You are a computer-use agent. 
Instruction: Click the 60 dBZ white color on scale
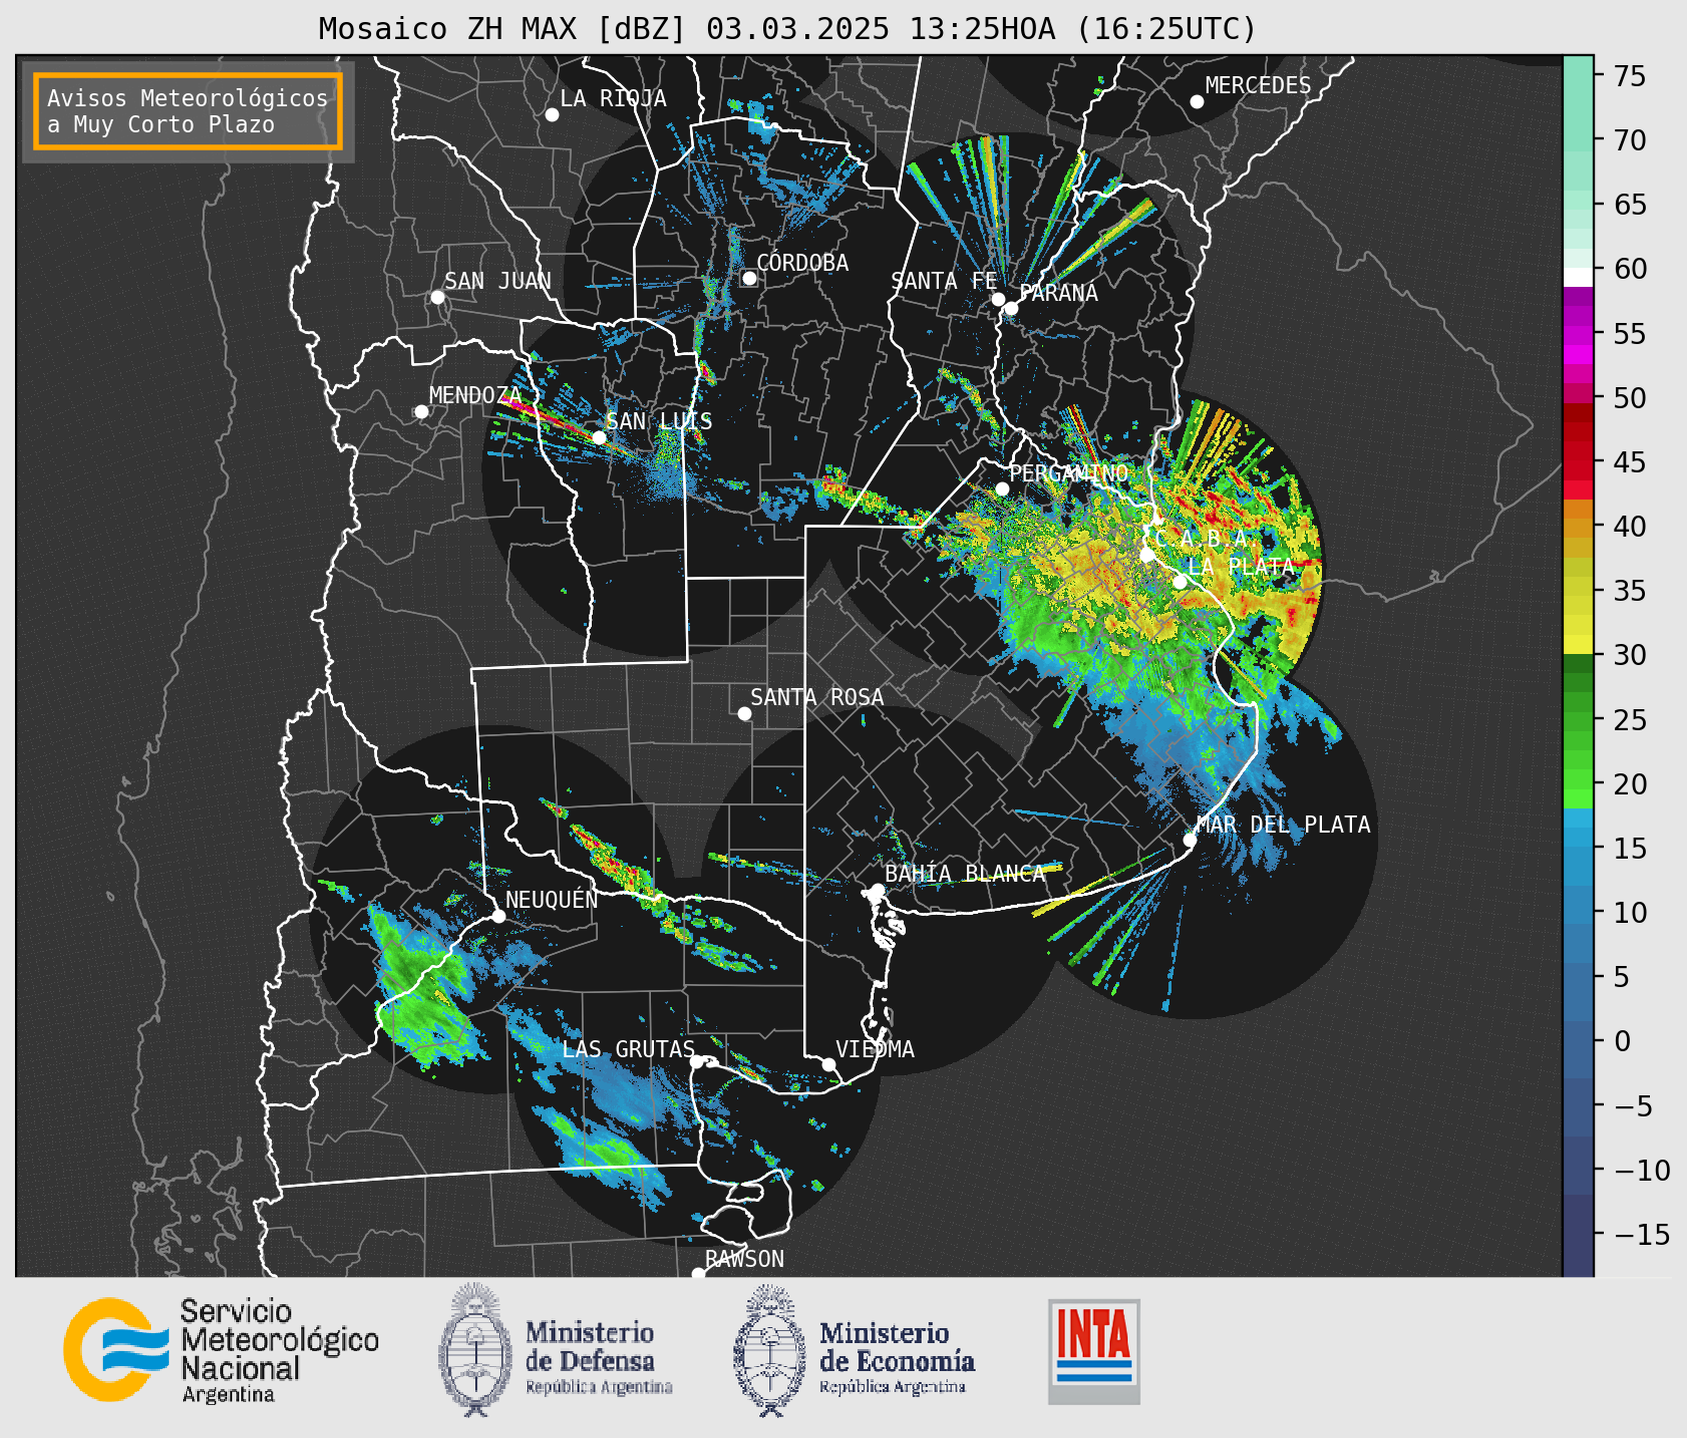[x=1578, y=276]
